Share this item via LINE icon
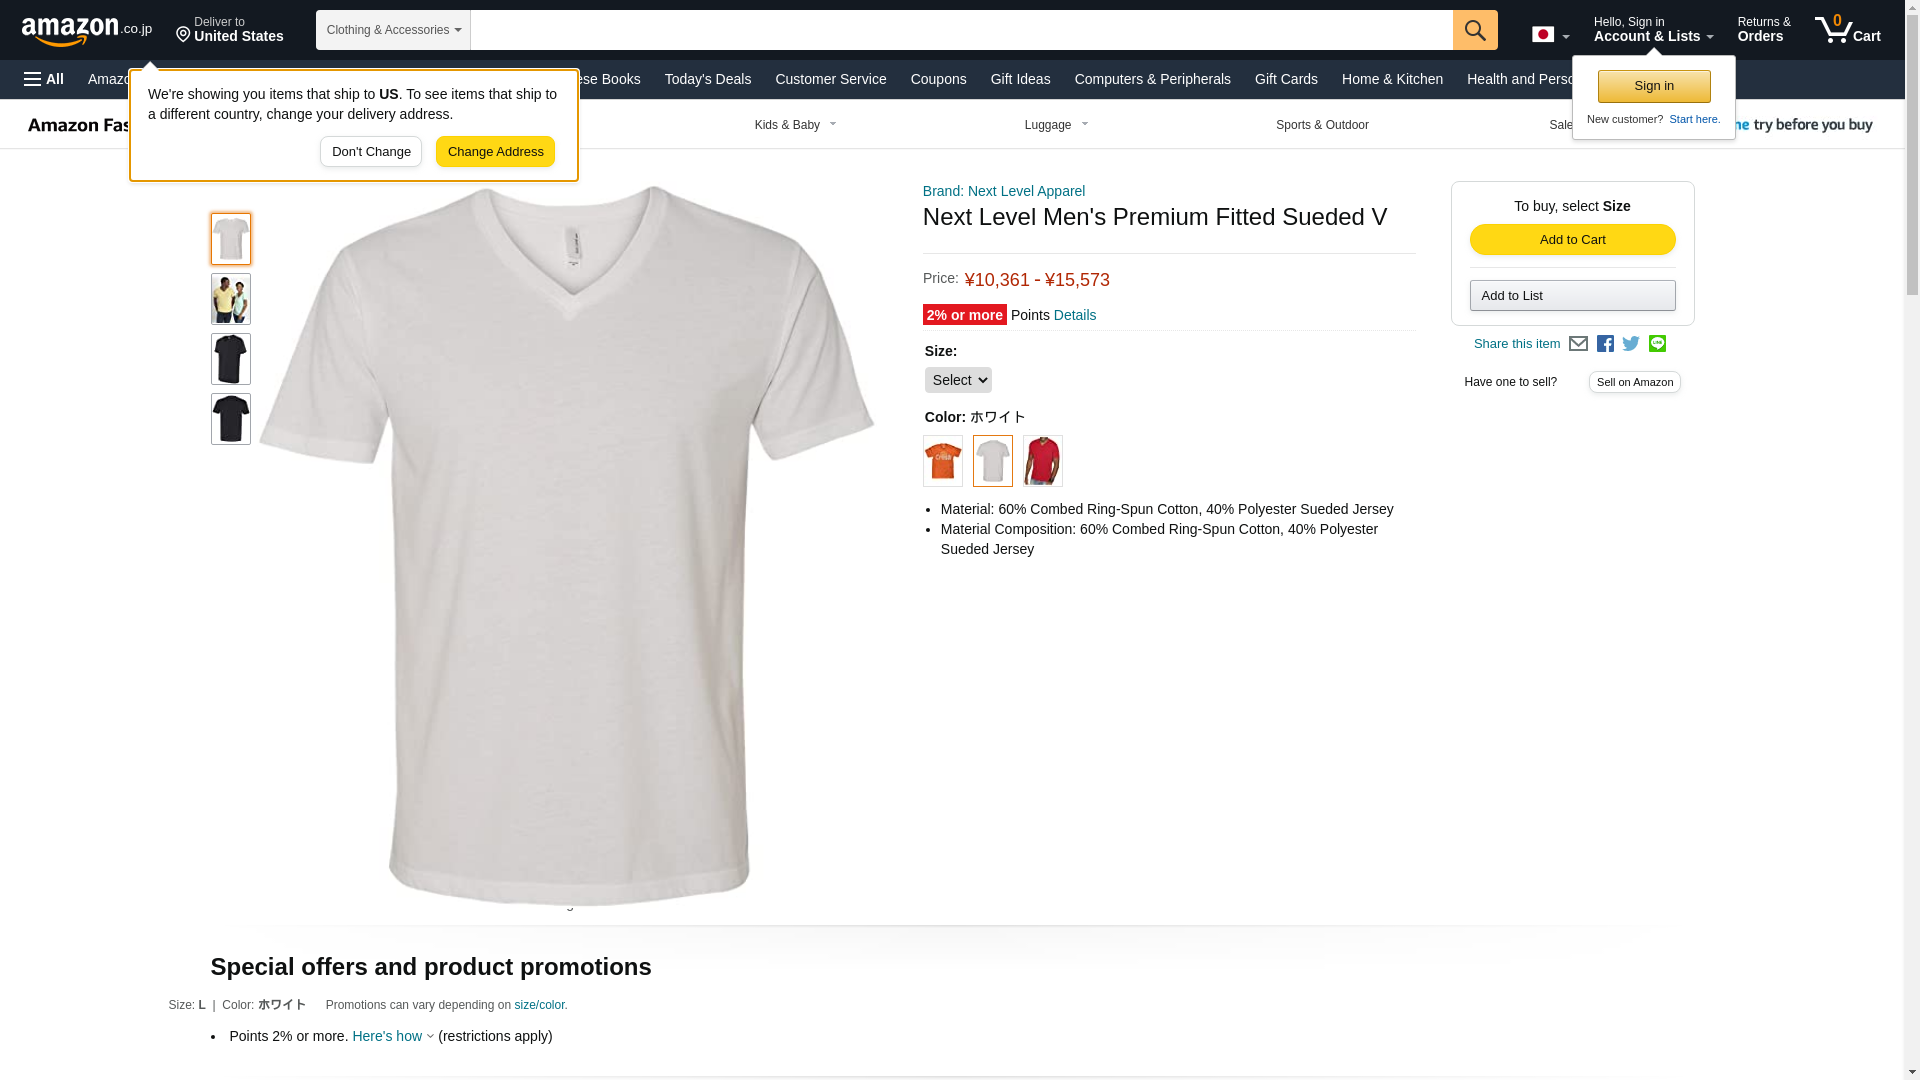Image resolution: width=1920 pixels, height=1080 pixels. (1657, 344)
